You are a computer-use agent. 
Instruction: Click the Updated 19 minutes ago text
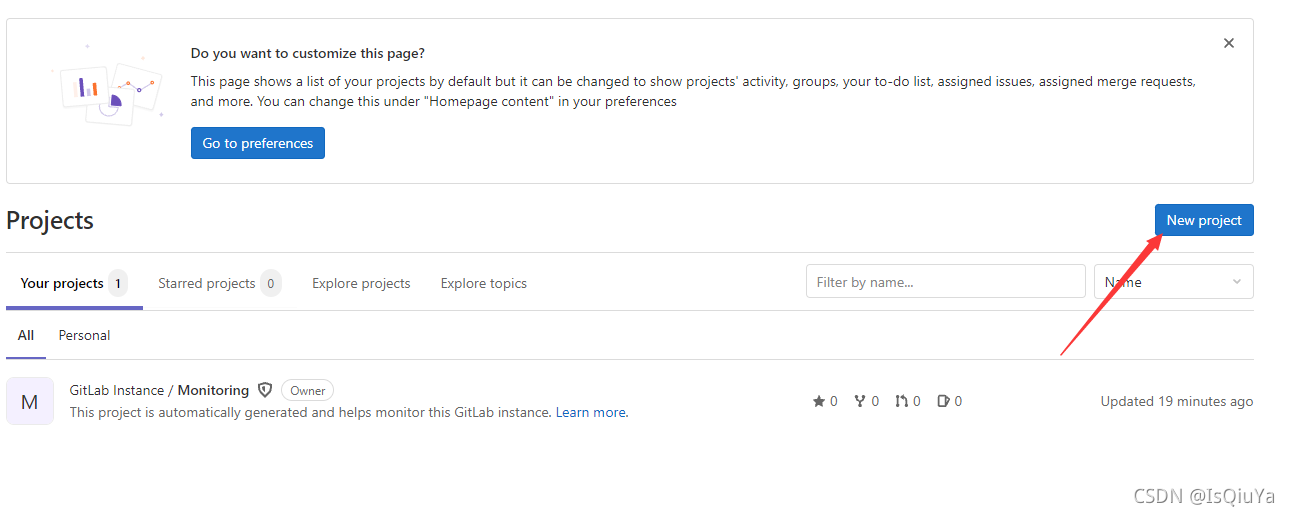pyautogui.click(x=1177, y=401)
